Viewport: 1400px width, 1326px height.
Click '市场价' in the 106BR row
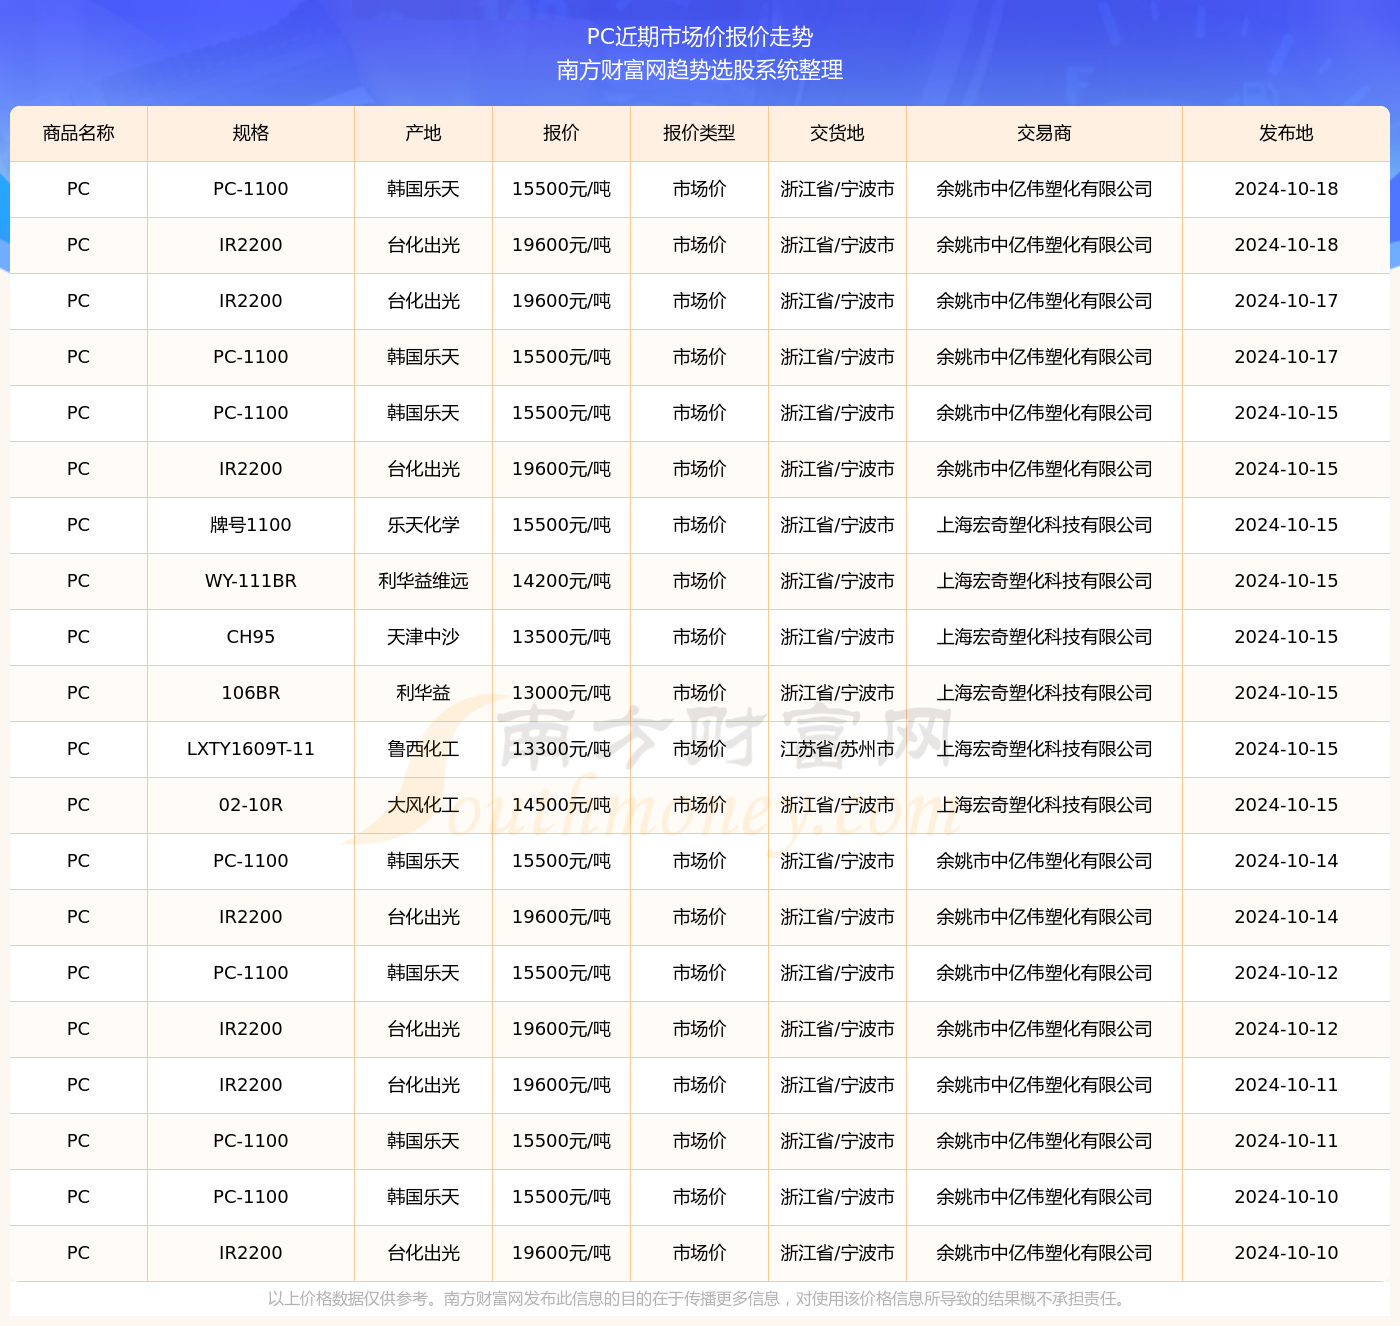pos(699,693)
